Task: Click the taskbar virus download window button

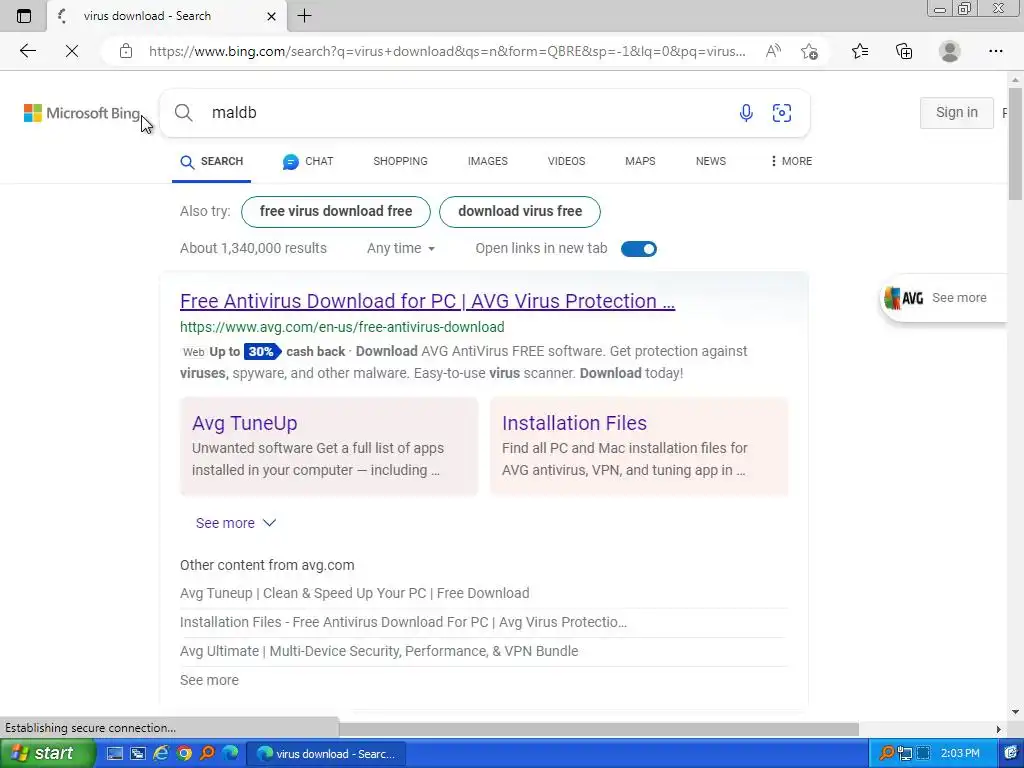Action: coord(326,754)
